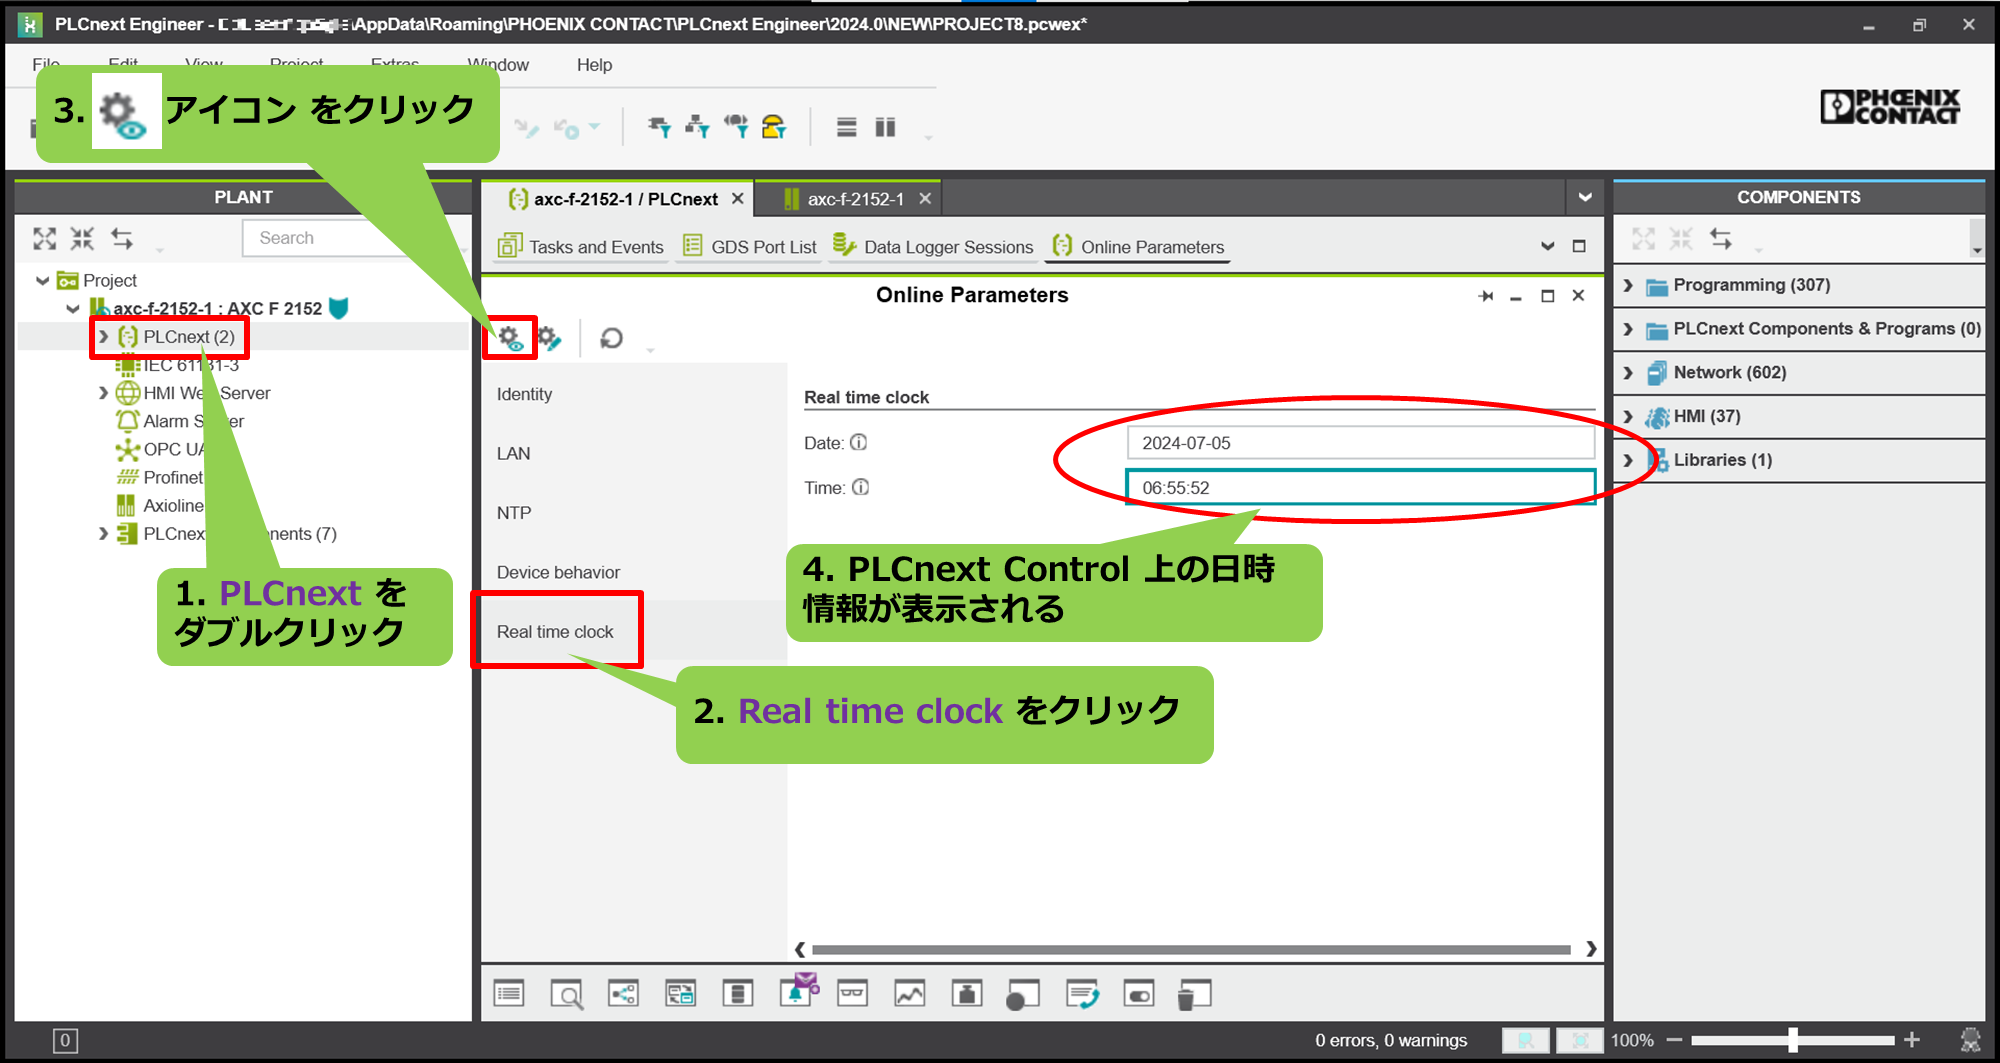Image resolution: width=2000 pixels, height=1063 pixels.
Task: Click the info icon beside Date
Action: [859, 442]
